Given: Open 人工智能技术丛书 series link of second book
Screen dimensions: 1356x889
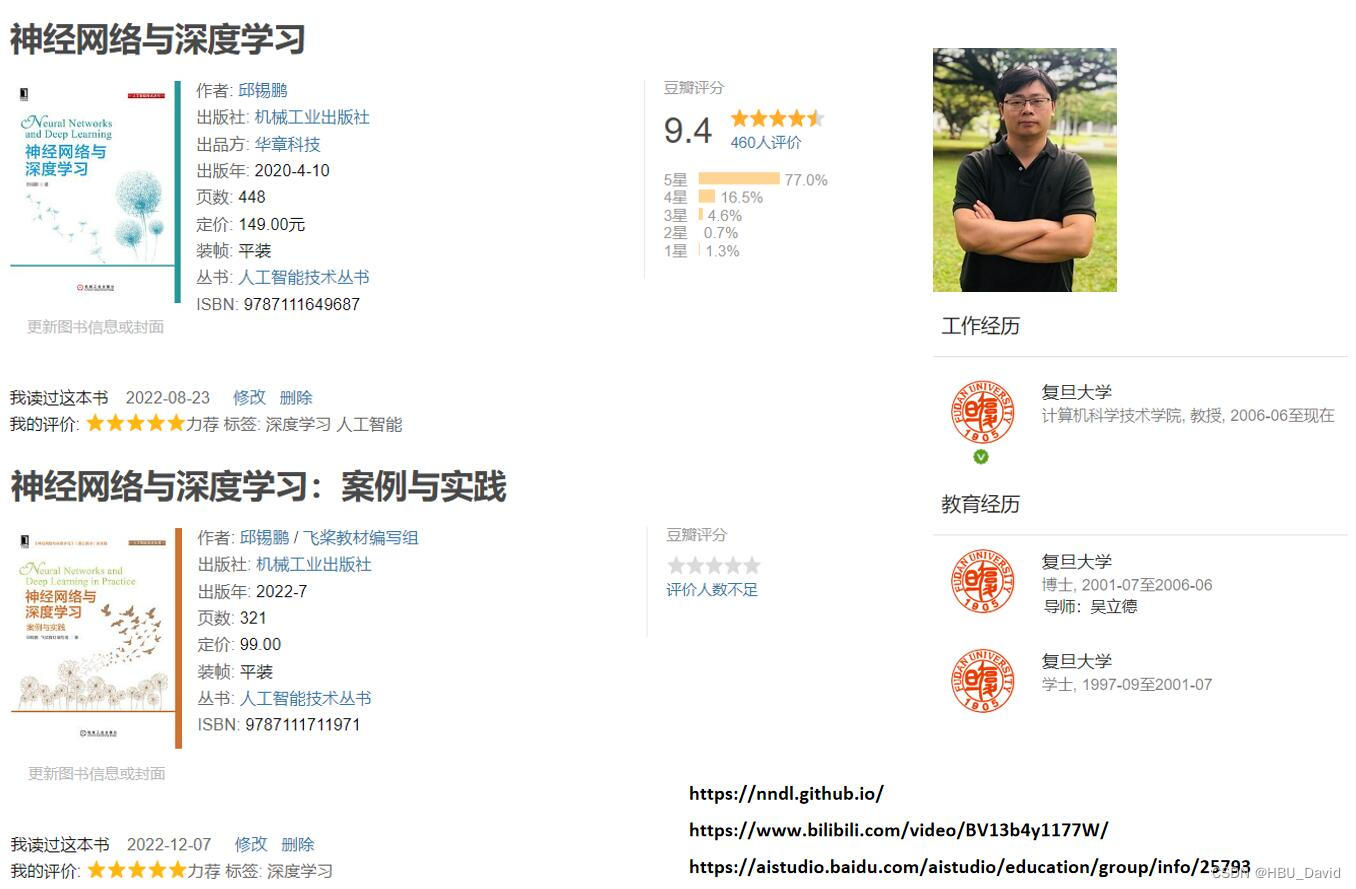Looking at the screenshot, I should coord(305,698).
